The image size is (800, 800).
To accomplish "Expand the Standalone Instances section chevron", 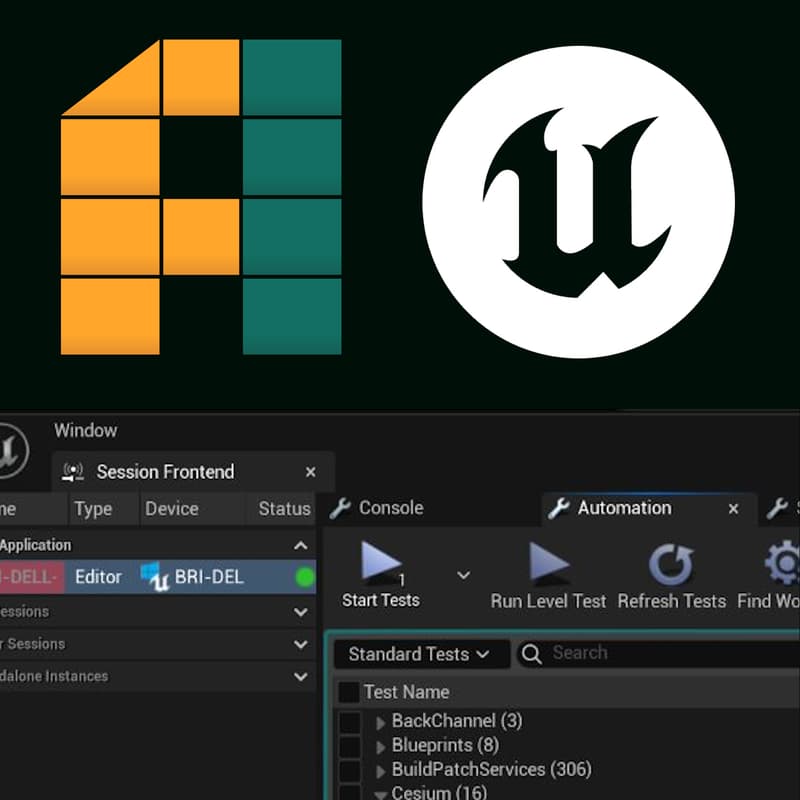I will point(301,677).
